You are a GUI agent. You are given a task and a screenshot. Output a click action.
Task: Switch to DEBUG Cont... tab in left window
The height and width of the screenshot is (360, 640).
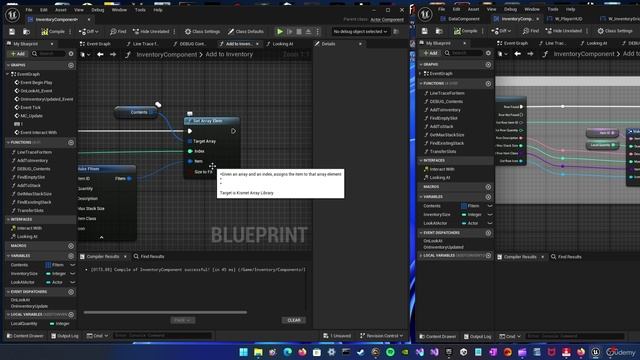[x=190, y=44]
